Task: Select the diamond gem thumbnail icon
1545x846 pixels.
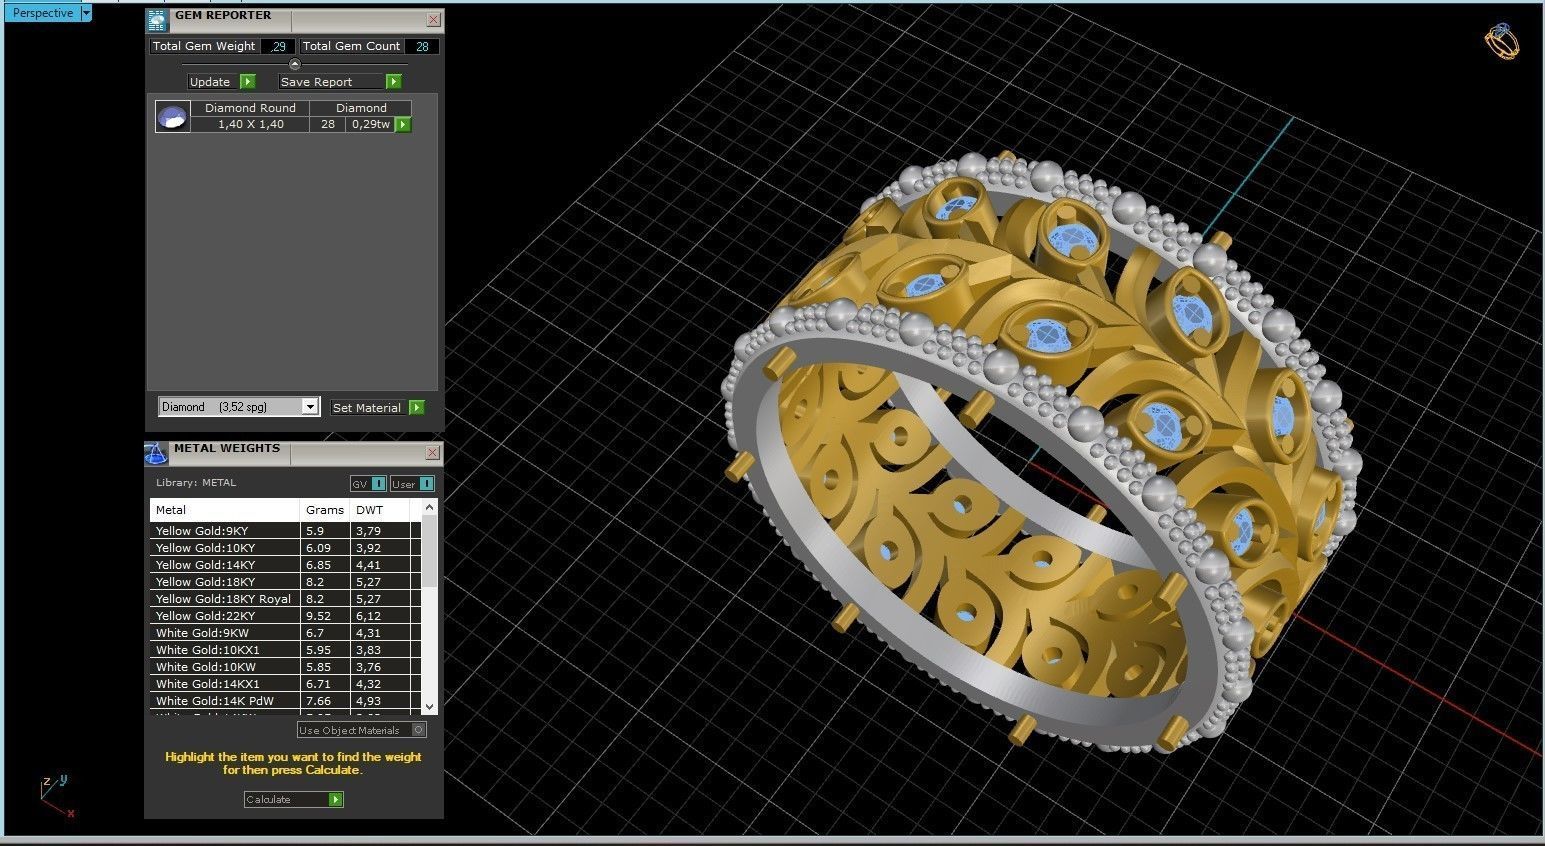Action: tap(172, 116)
